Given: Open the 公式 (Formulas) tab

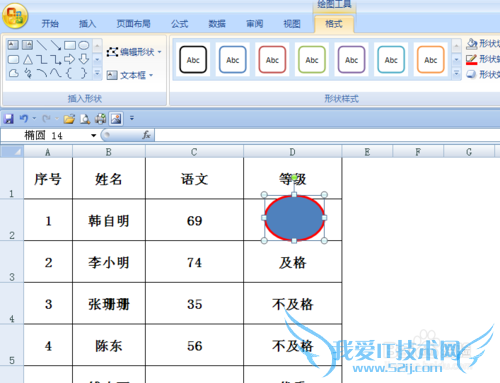Looking at the screenshot, I should (x=179, y=24).
